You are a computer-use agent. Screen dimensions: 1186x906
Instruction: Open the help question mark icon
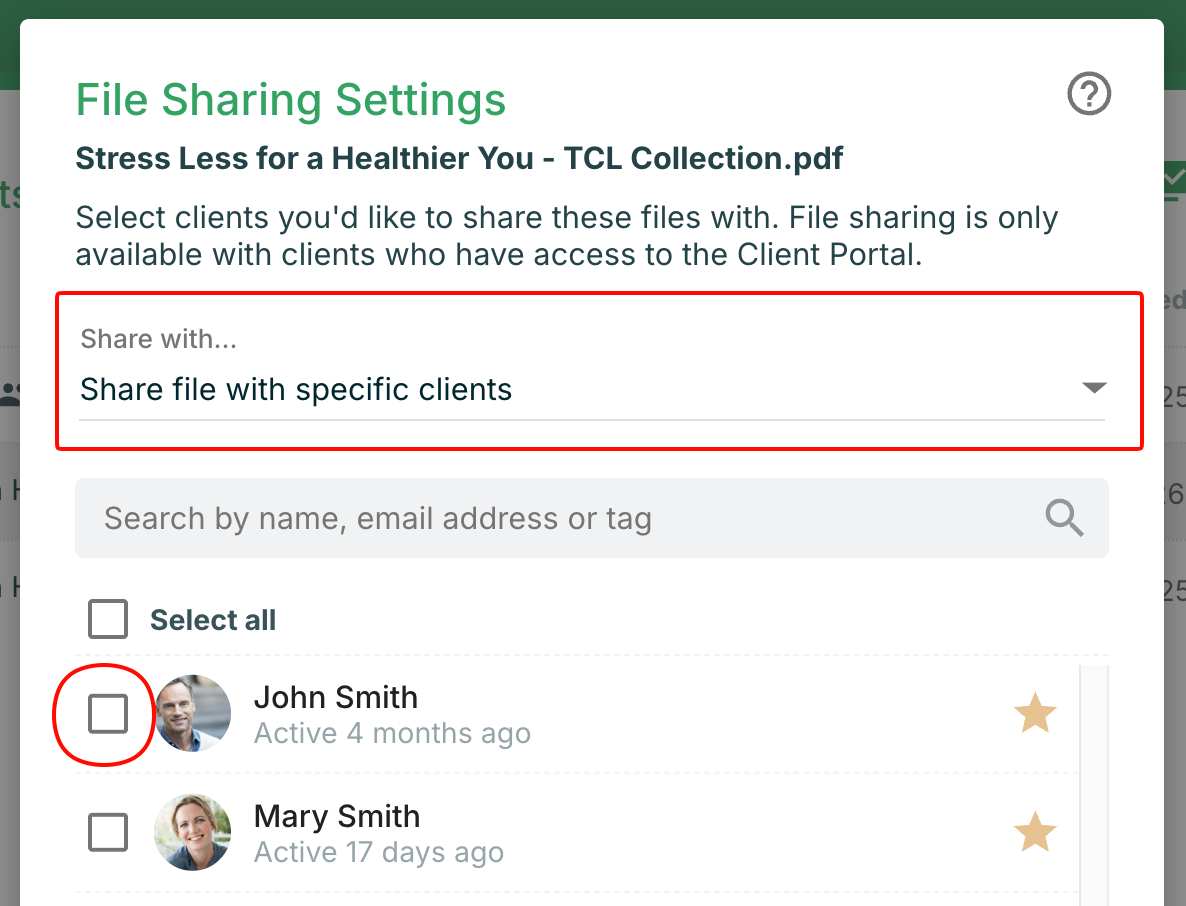pyautogui.click(x=1089, y=95)
